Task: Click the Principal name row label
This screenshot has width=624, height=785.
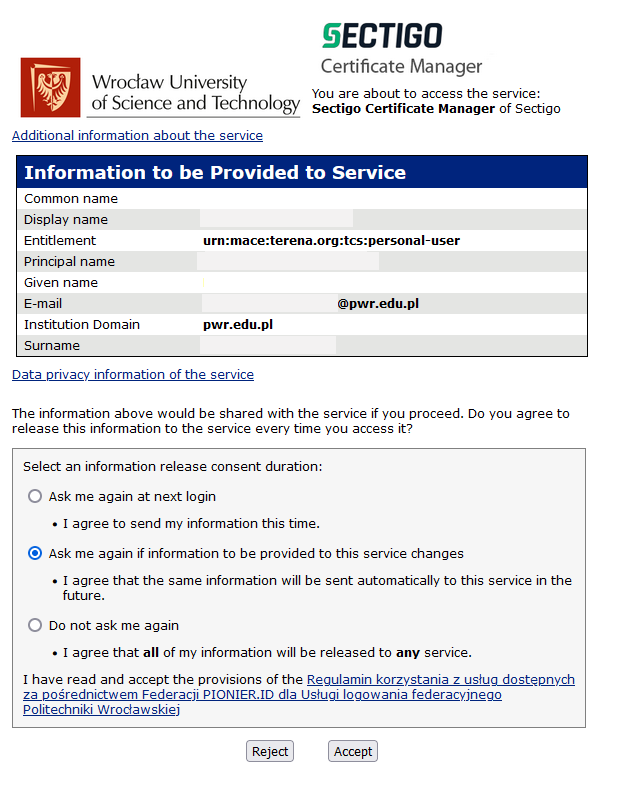Action: (x=69, y=261)
